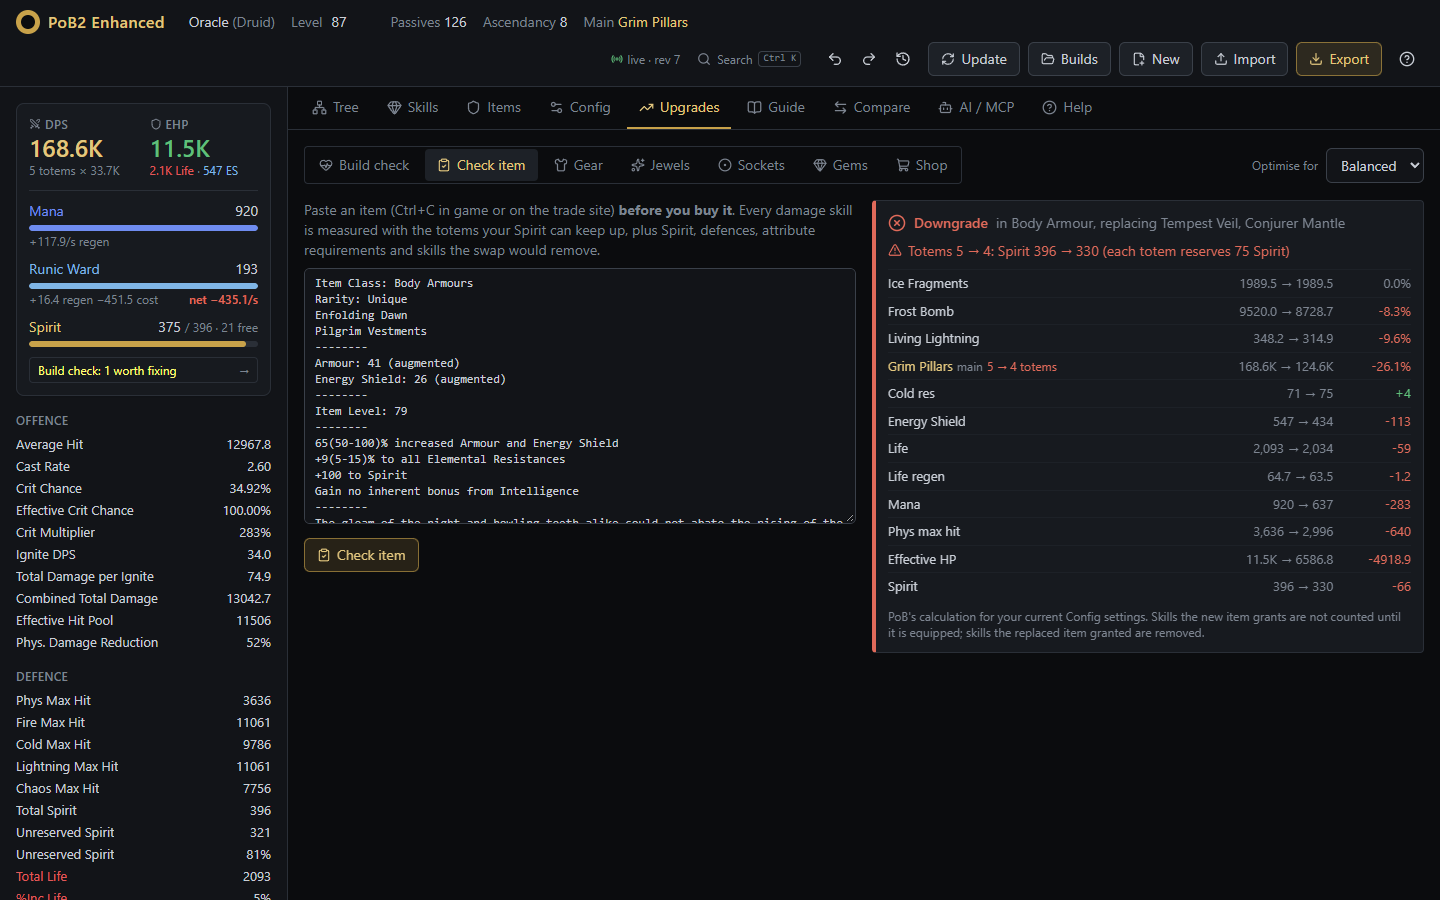Open the Gems sub-tab
This screenshot has height=900, width=1440.
pyautogui.click(x=840, y=165)
